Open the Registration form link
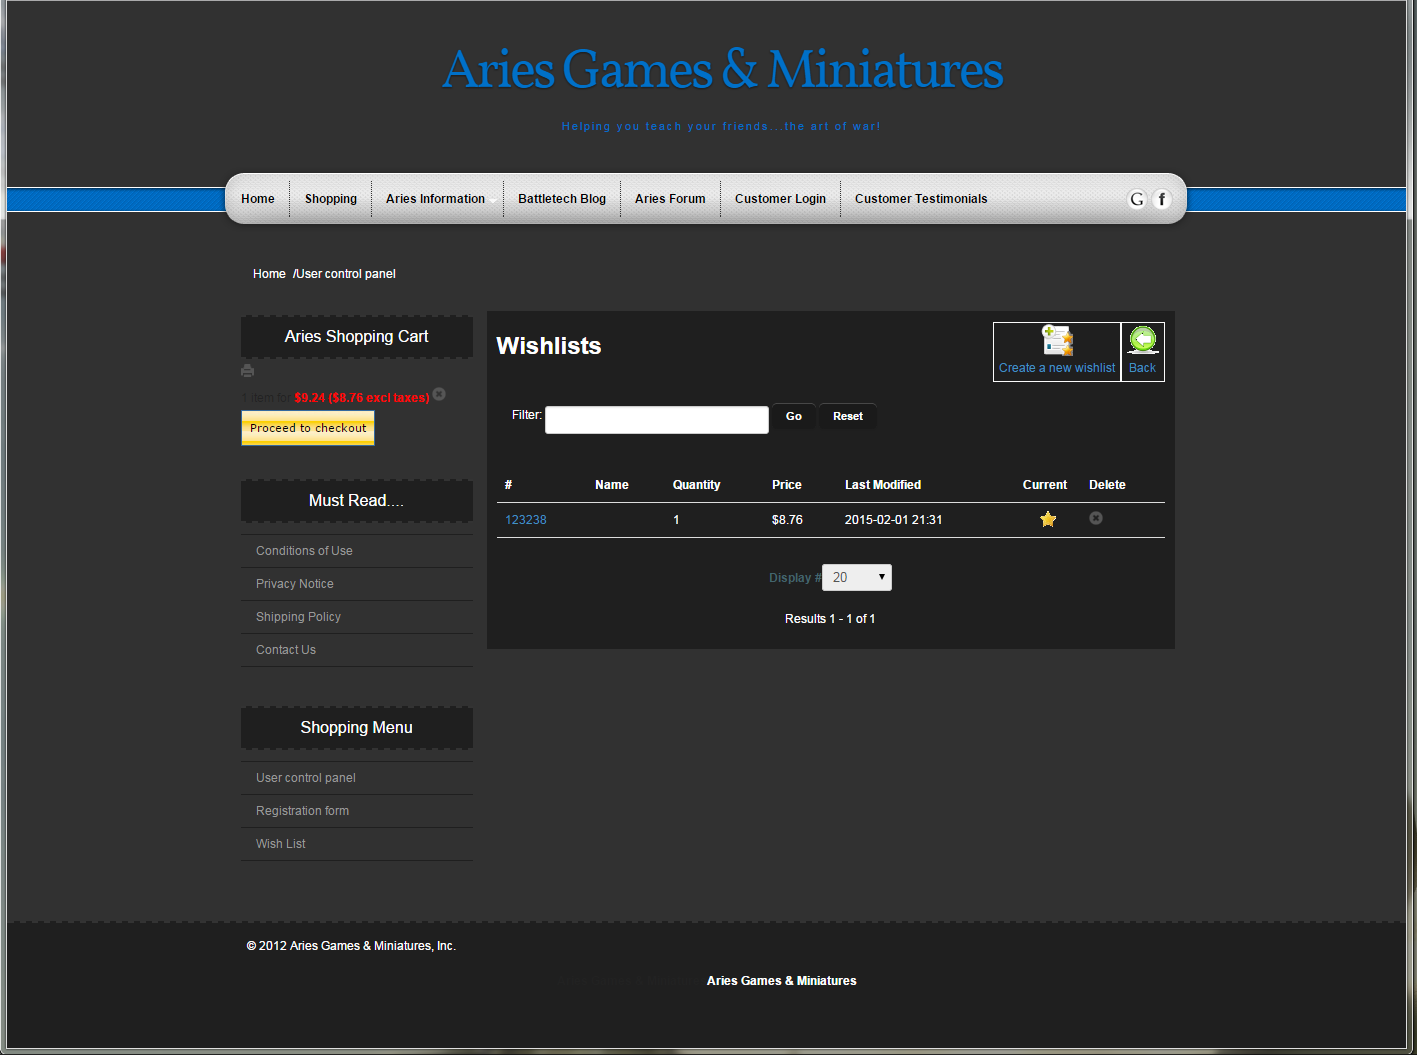This screenshot has height=1055, width=1417. click(x=303, y=811)
